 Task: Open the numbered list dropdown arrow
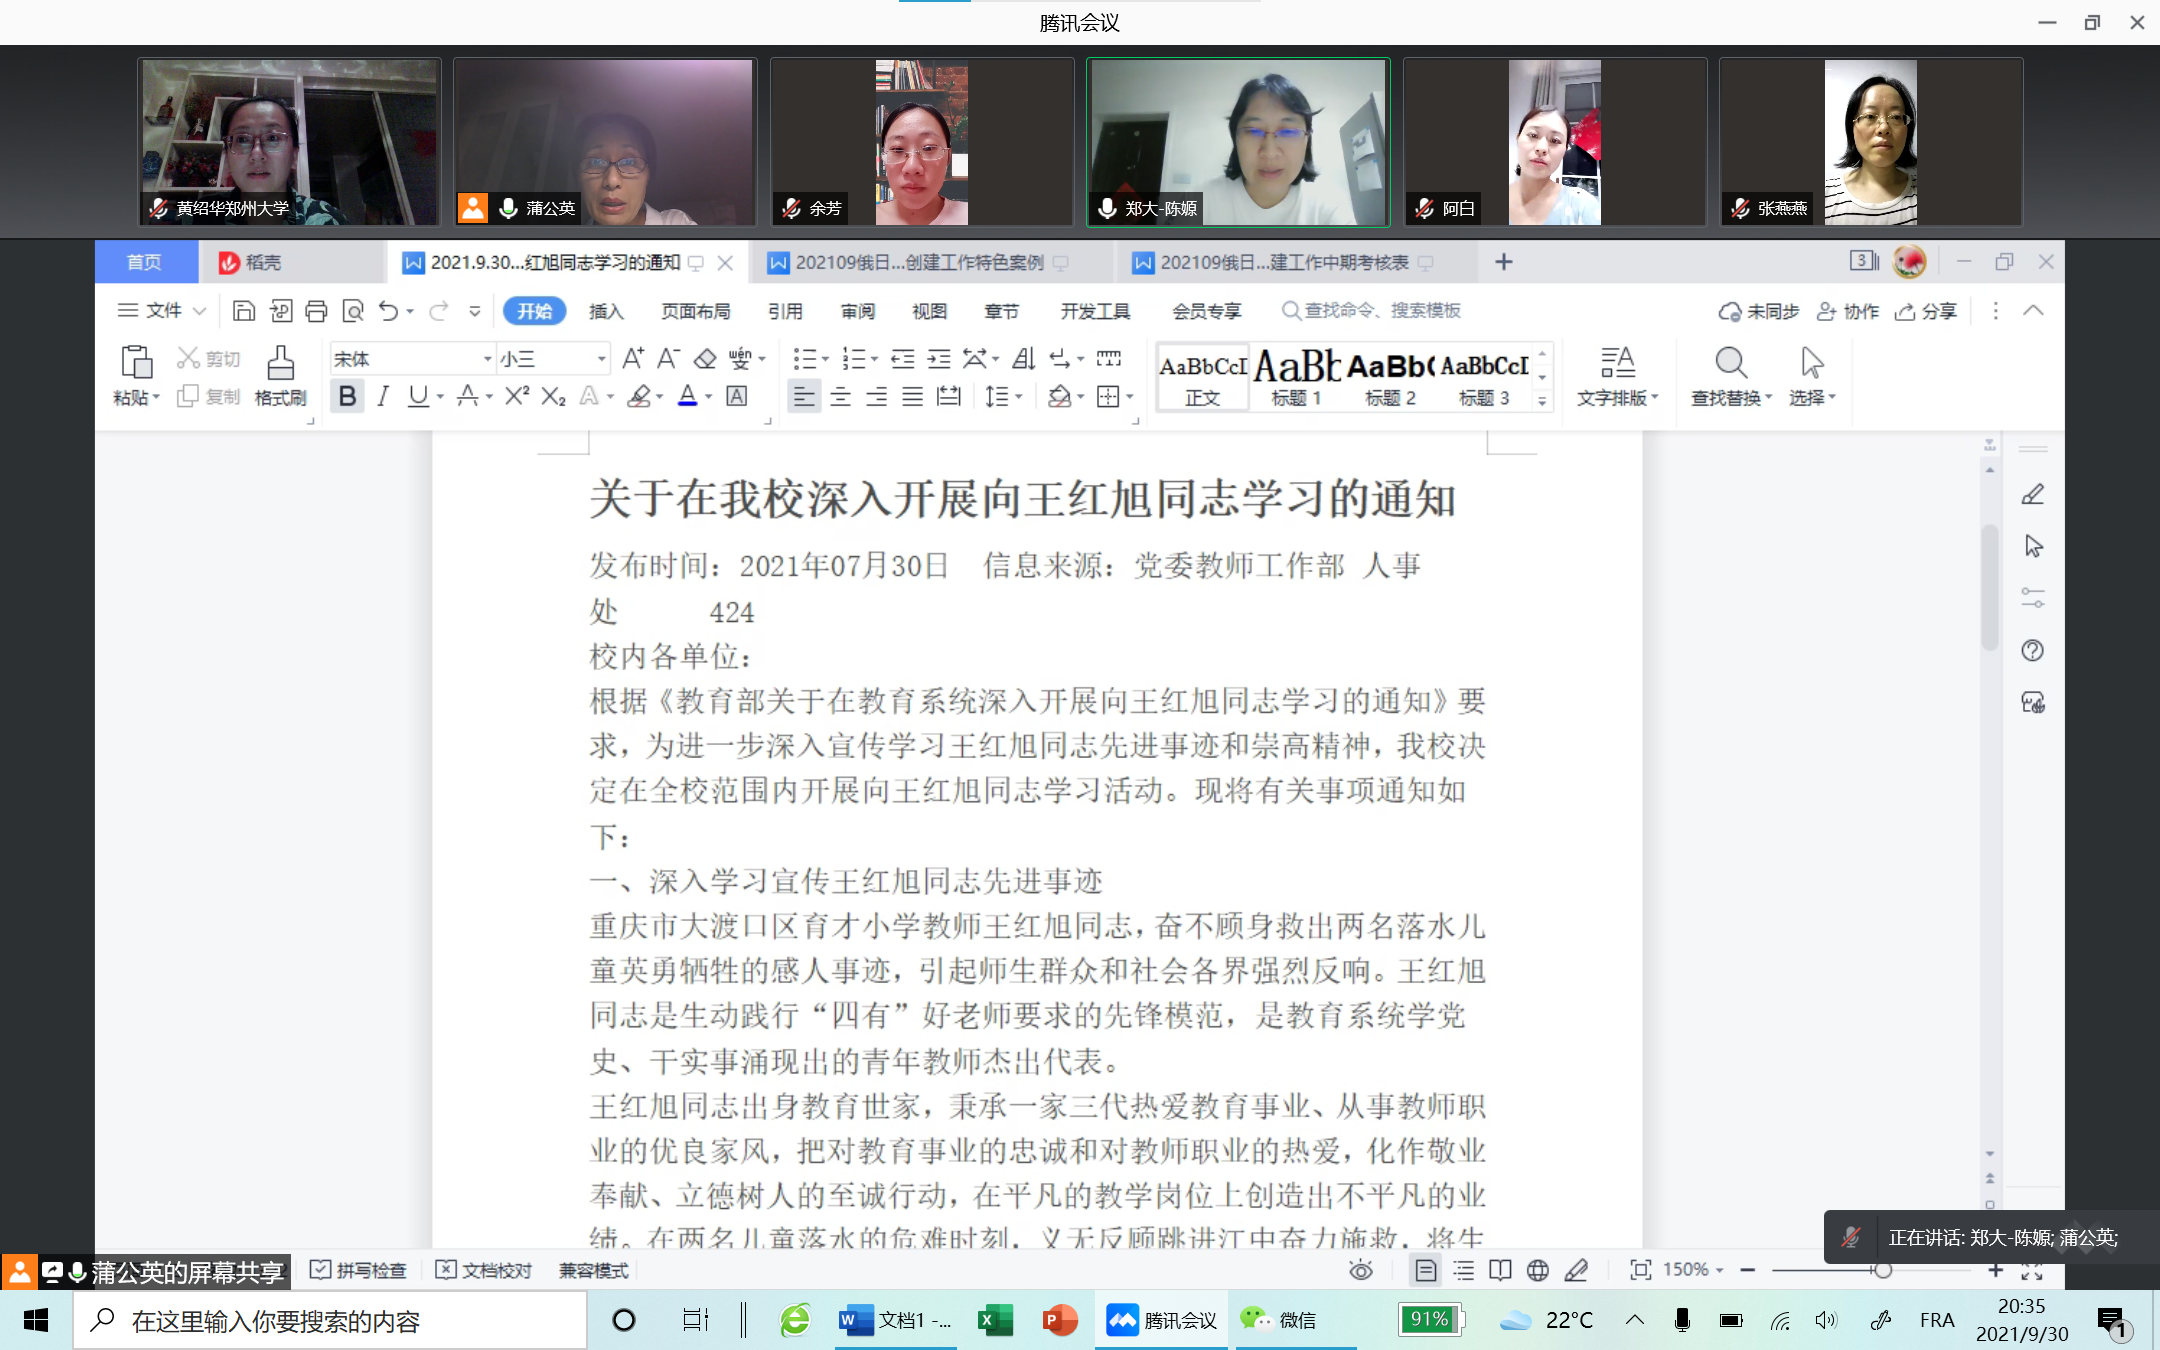point(875,359)
